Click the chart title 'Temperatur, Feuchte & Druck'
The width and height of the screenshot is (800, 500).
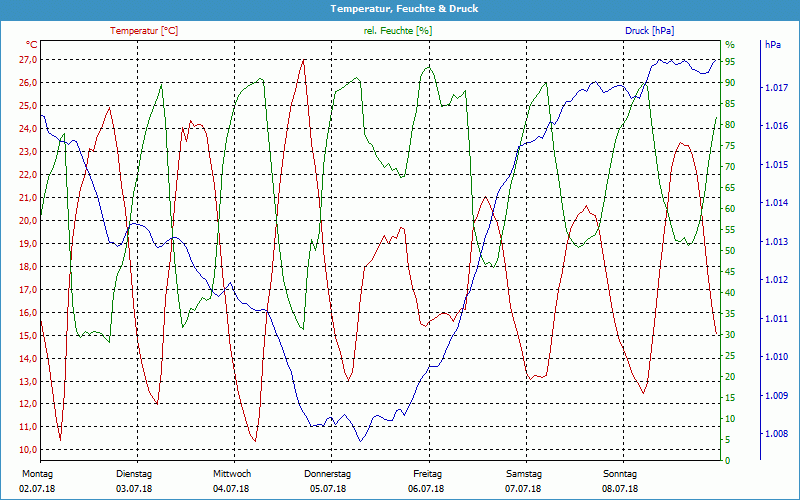[404, 9]
